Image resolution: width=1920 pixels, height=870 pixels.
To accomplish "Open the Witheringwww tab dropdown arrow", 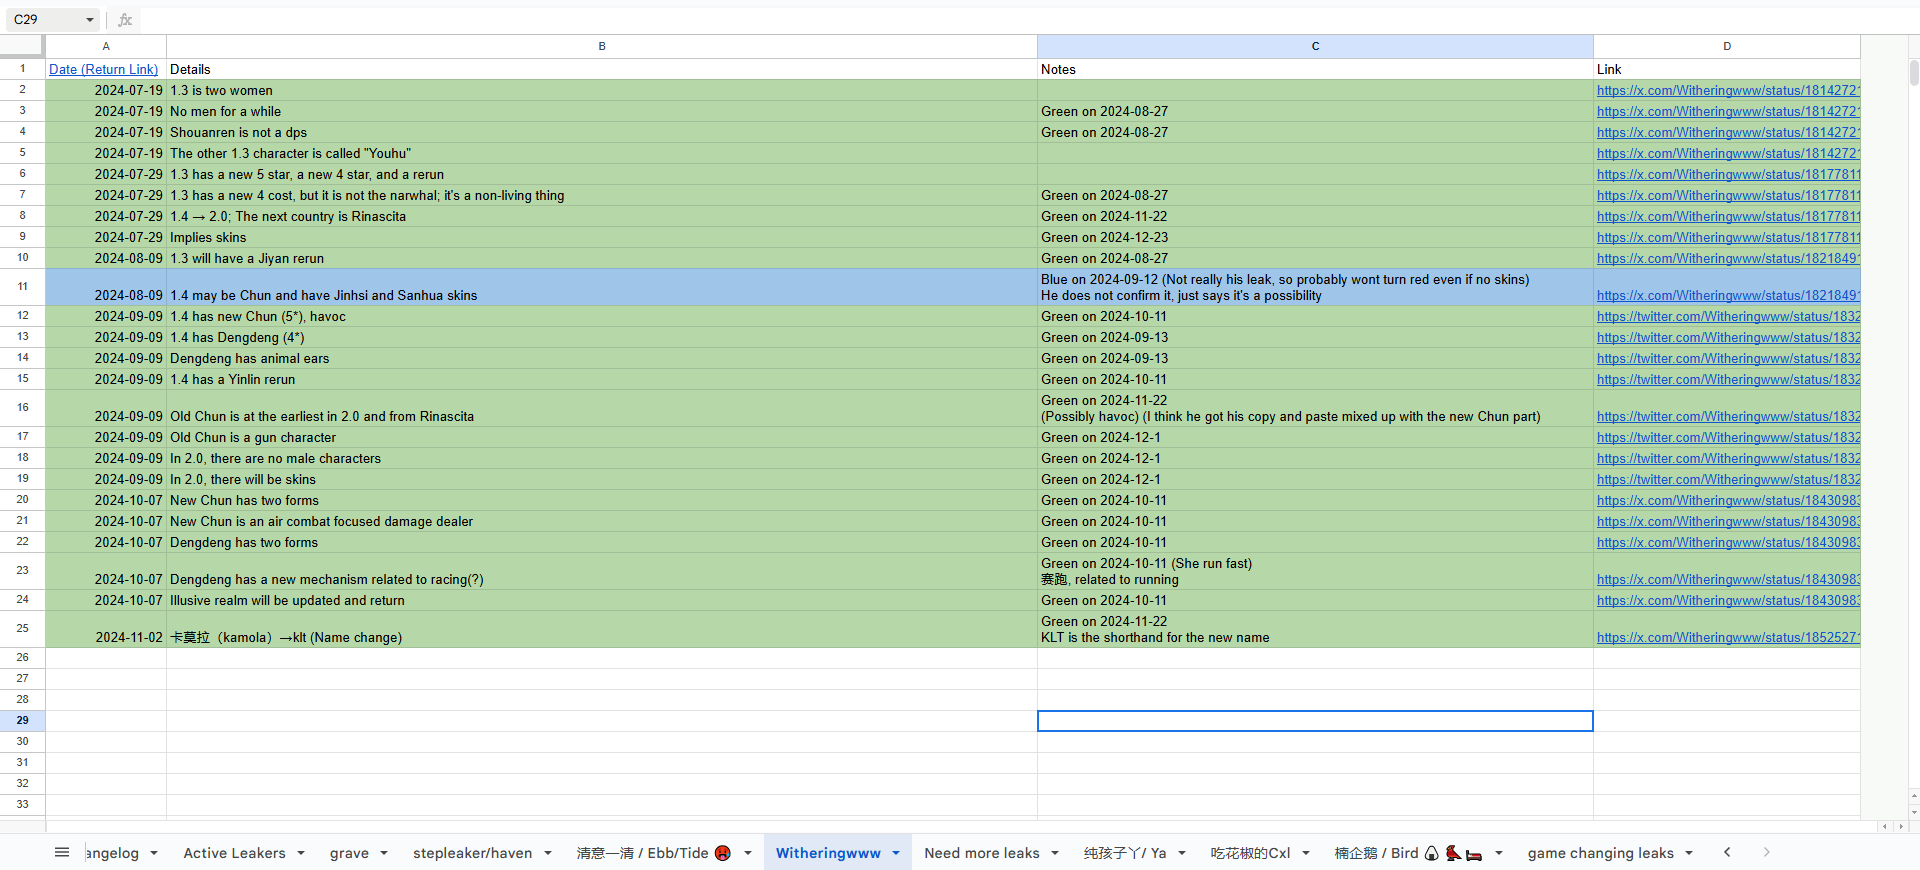I will 896,853.
